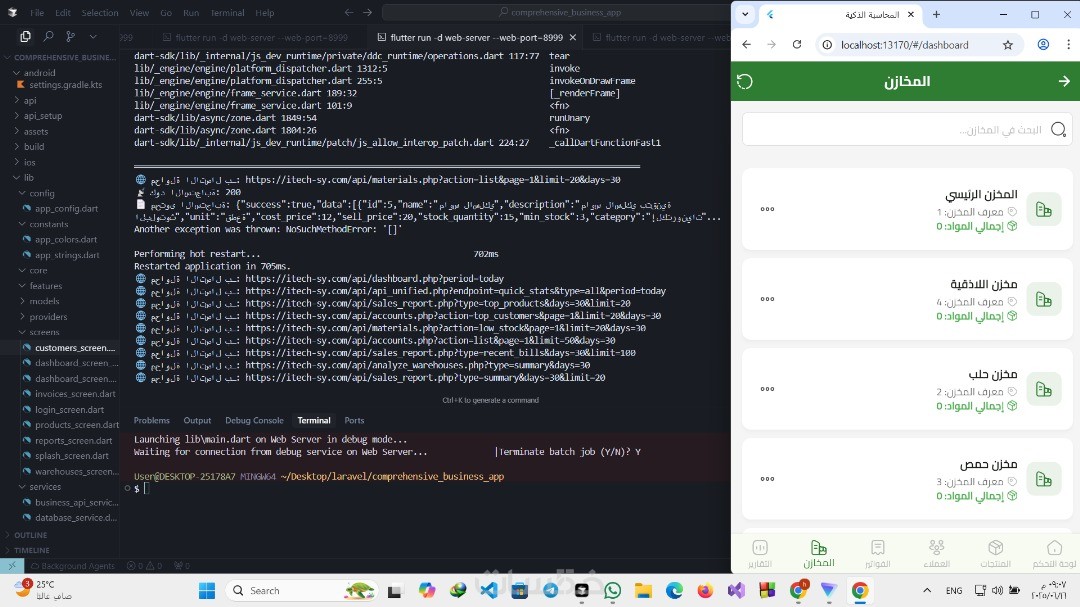Switch to the Debug Console tab

pos(254,420)
